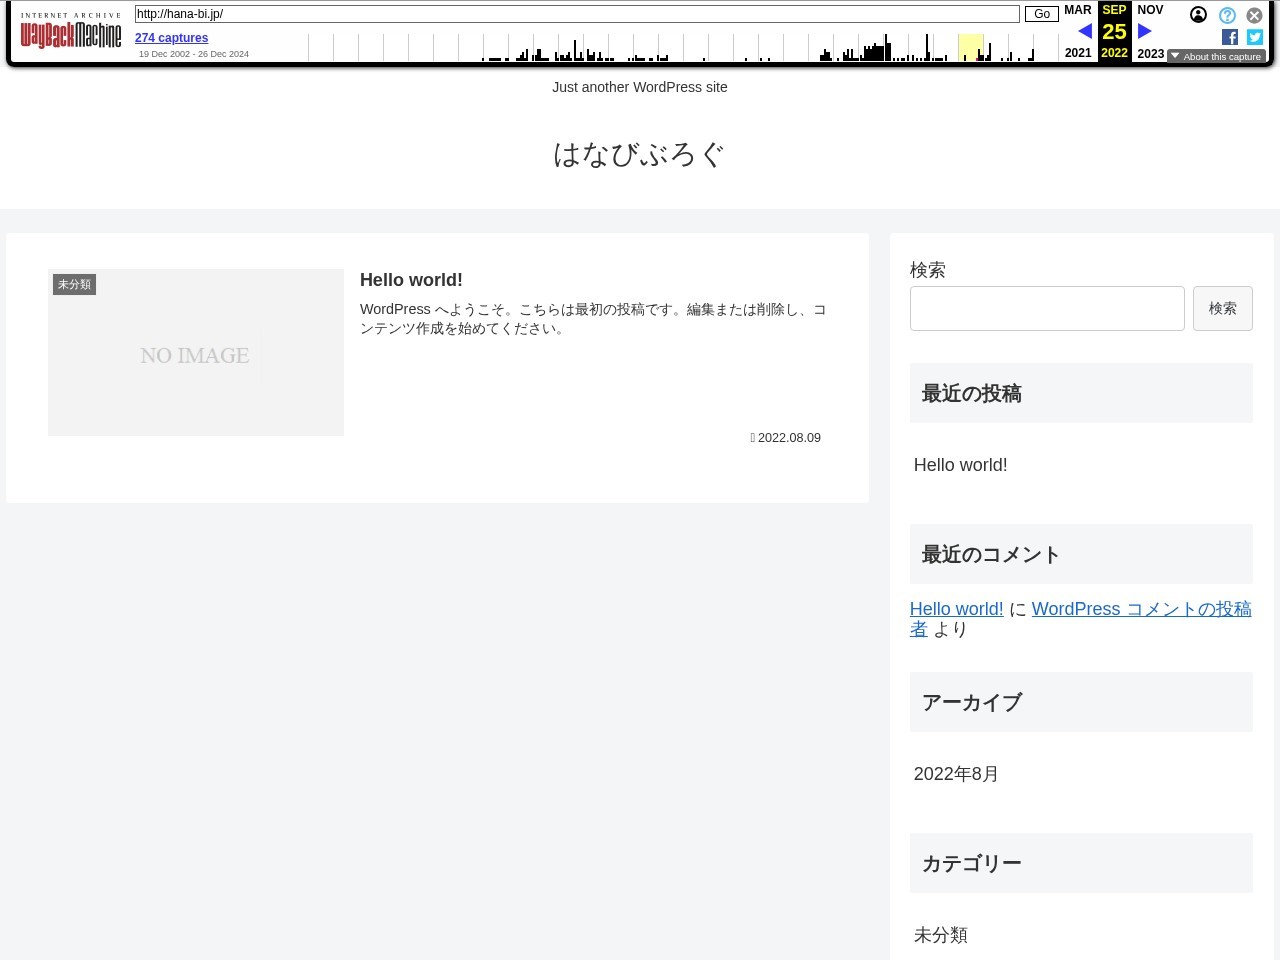Select year 2021 in timeline

[x=1078, y=53]
